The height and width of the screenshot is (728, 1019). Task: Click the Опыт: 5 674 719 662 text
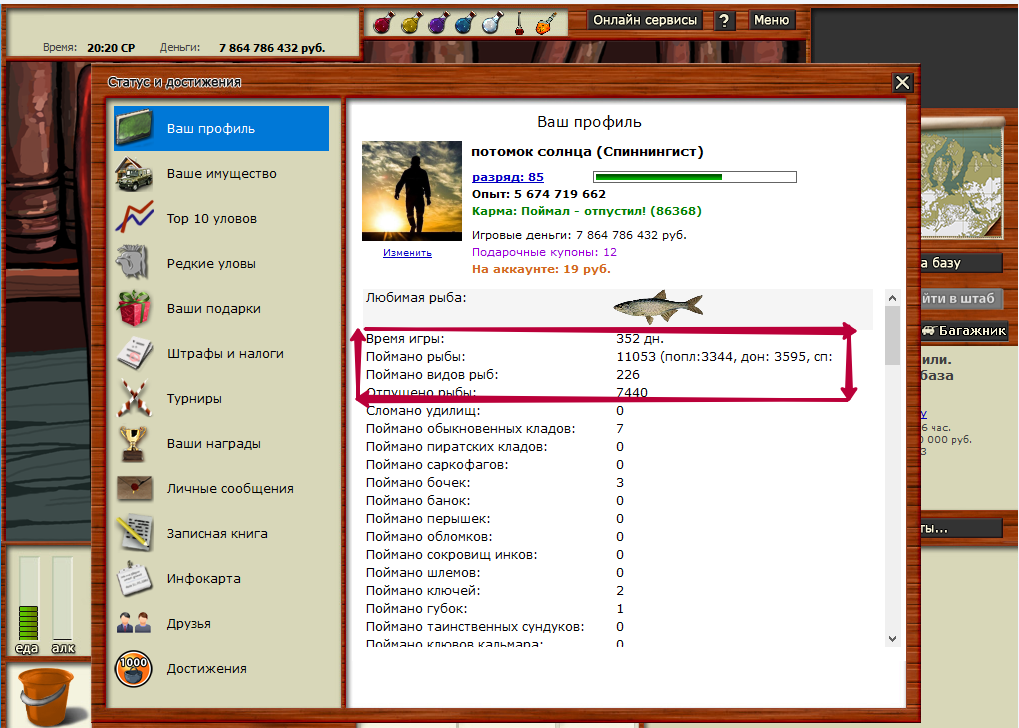(539, 194)
